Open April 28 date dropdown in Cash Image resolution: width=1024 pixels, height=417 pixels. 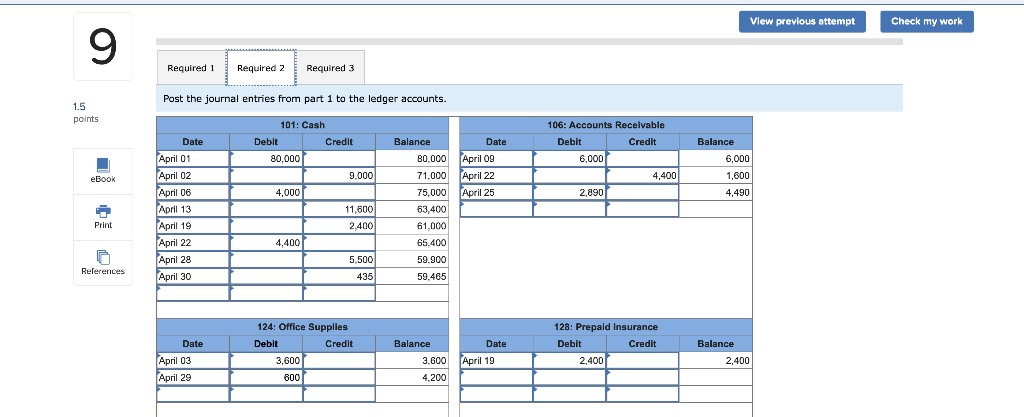(193, 260)
